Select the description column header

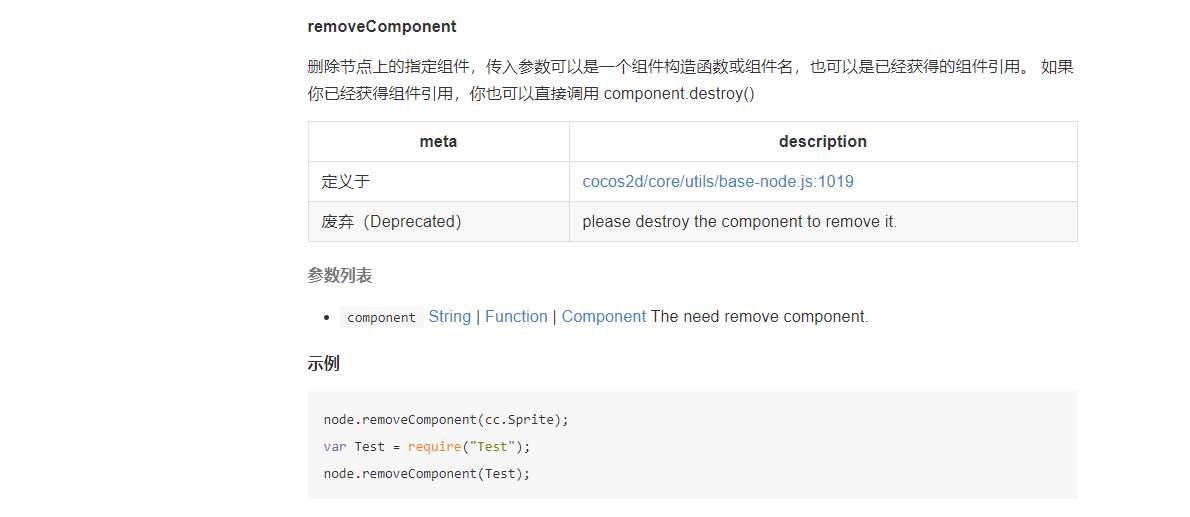click(x=822, y=142)
